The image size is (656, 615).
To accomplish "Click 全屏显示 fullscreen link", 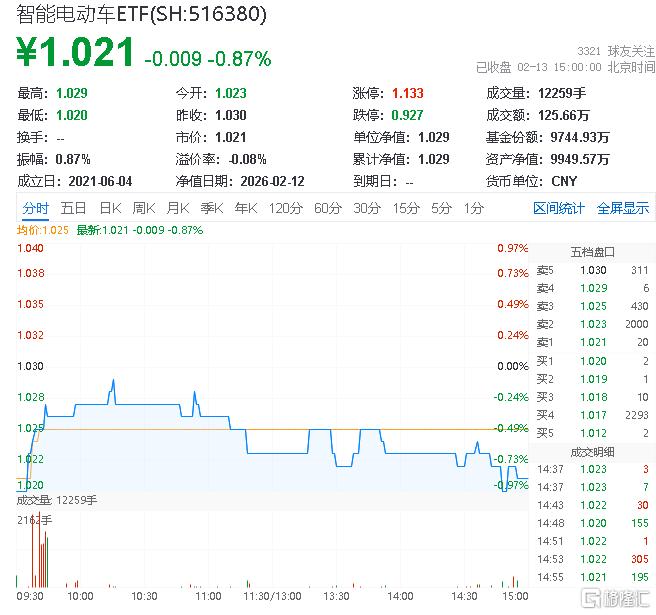I will (x=623, y=208).
